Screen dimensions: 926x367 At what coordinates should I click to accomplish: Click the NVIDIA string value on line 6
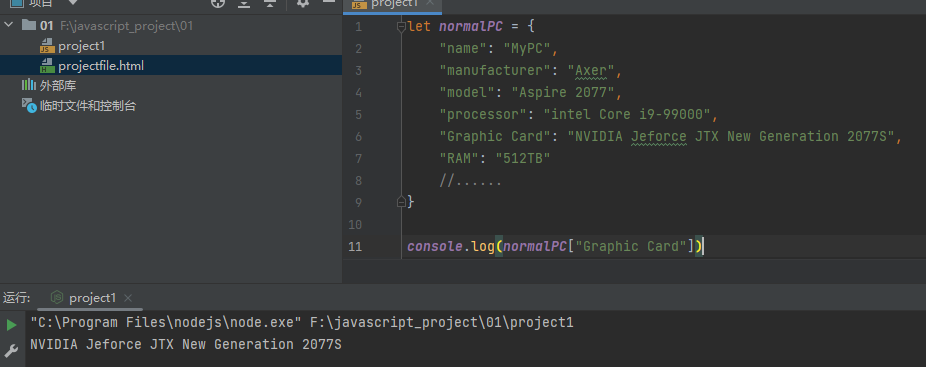tap(732, 137)
